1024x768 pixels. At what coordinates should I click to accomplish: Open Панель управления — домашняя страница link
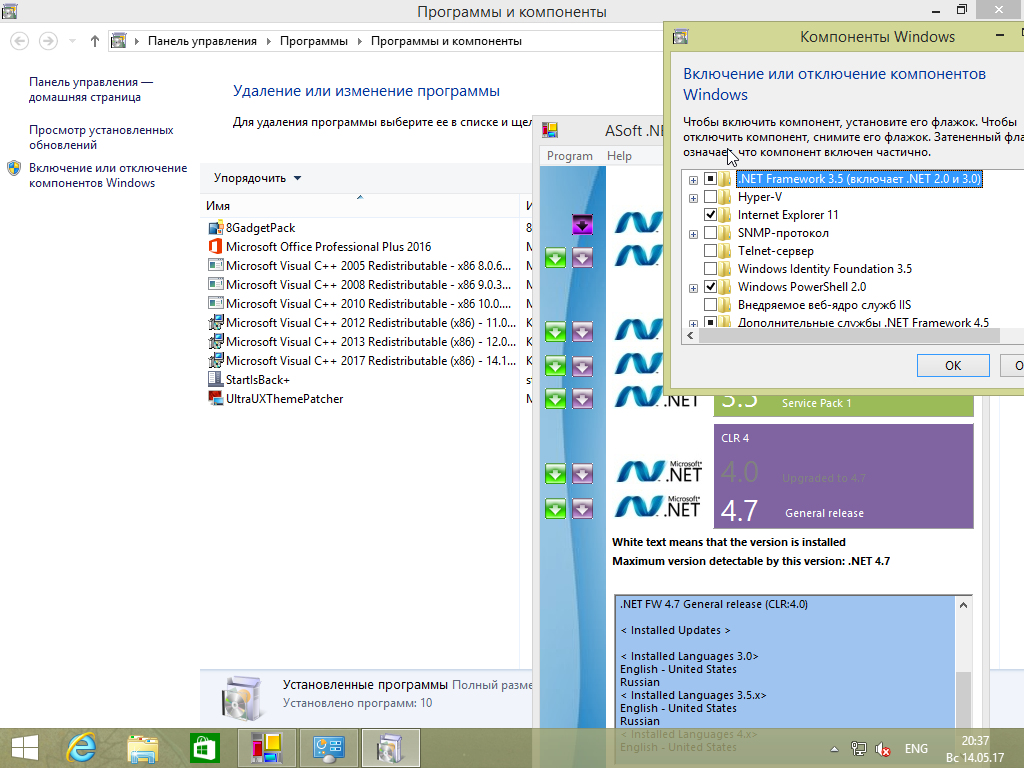(90, 89)
